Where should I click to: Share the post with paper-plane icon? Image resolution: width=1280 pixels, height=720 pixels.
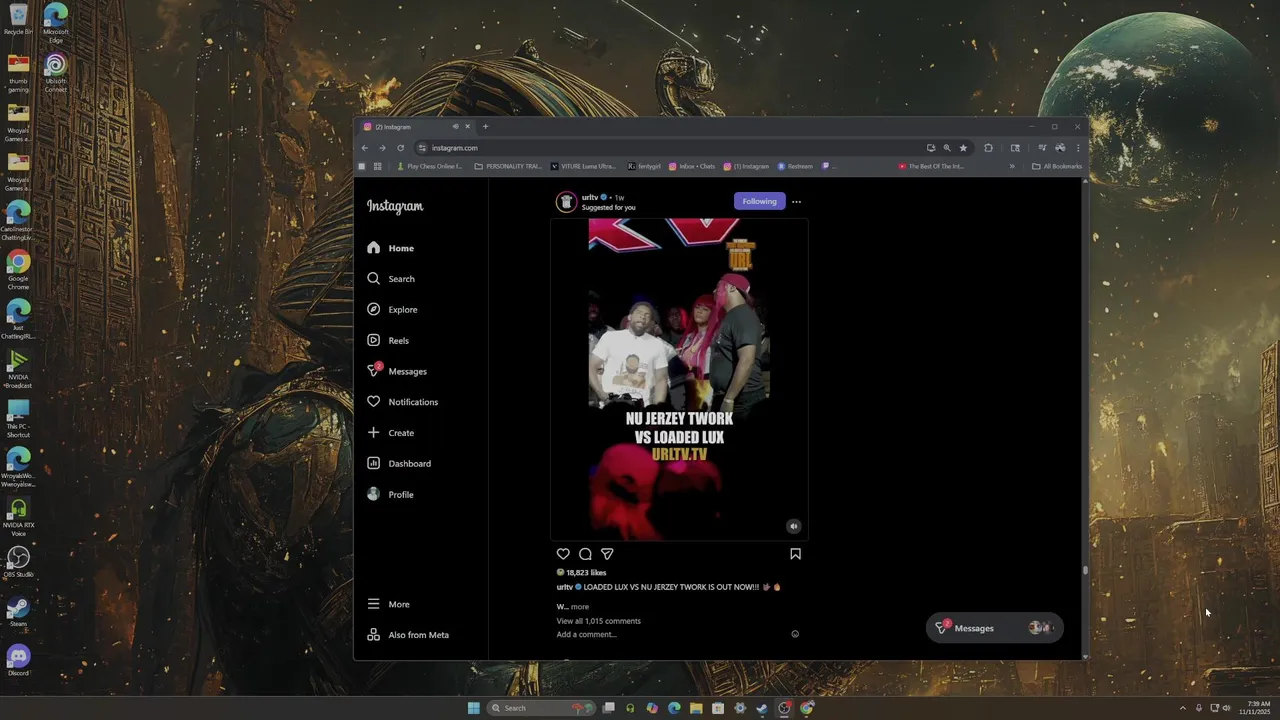point(607,554)
